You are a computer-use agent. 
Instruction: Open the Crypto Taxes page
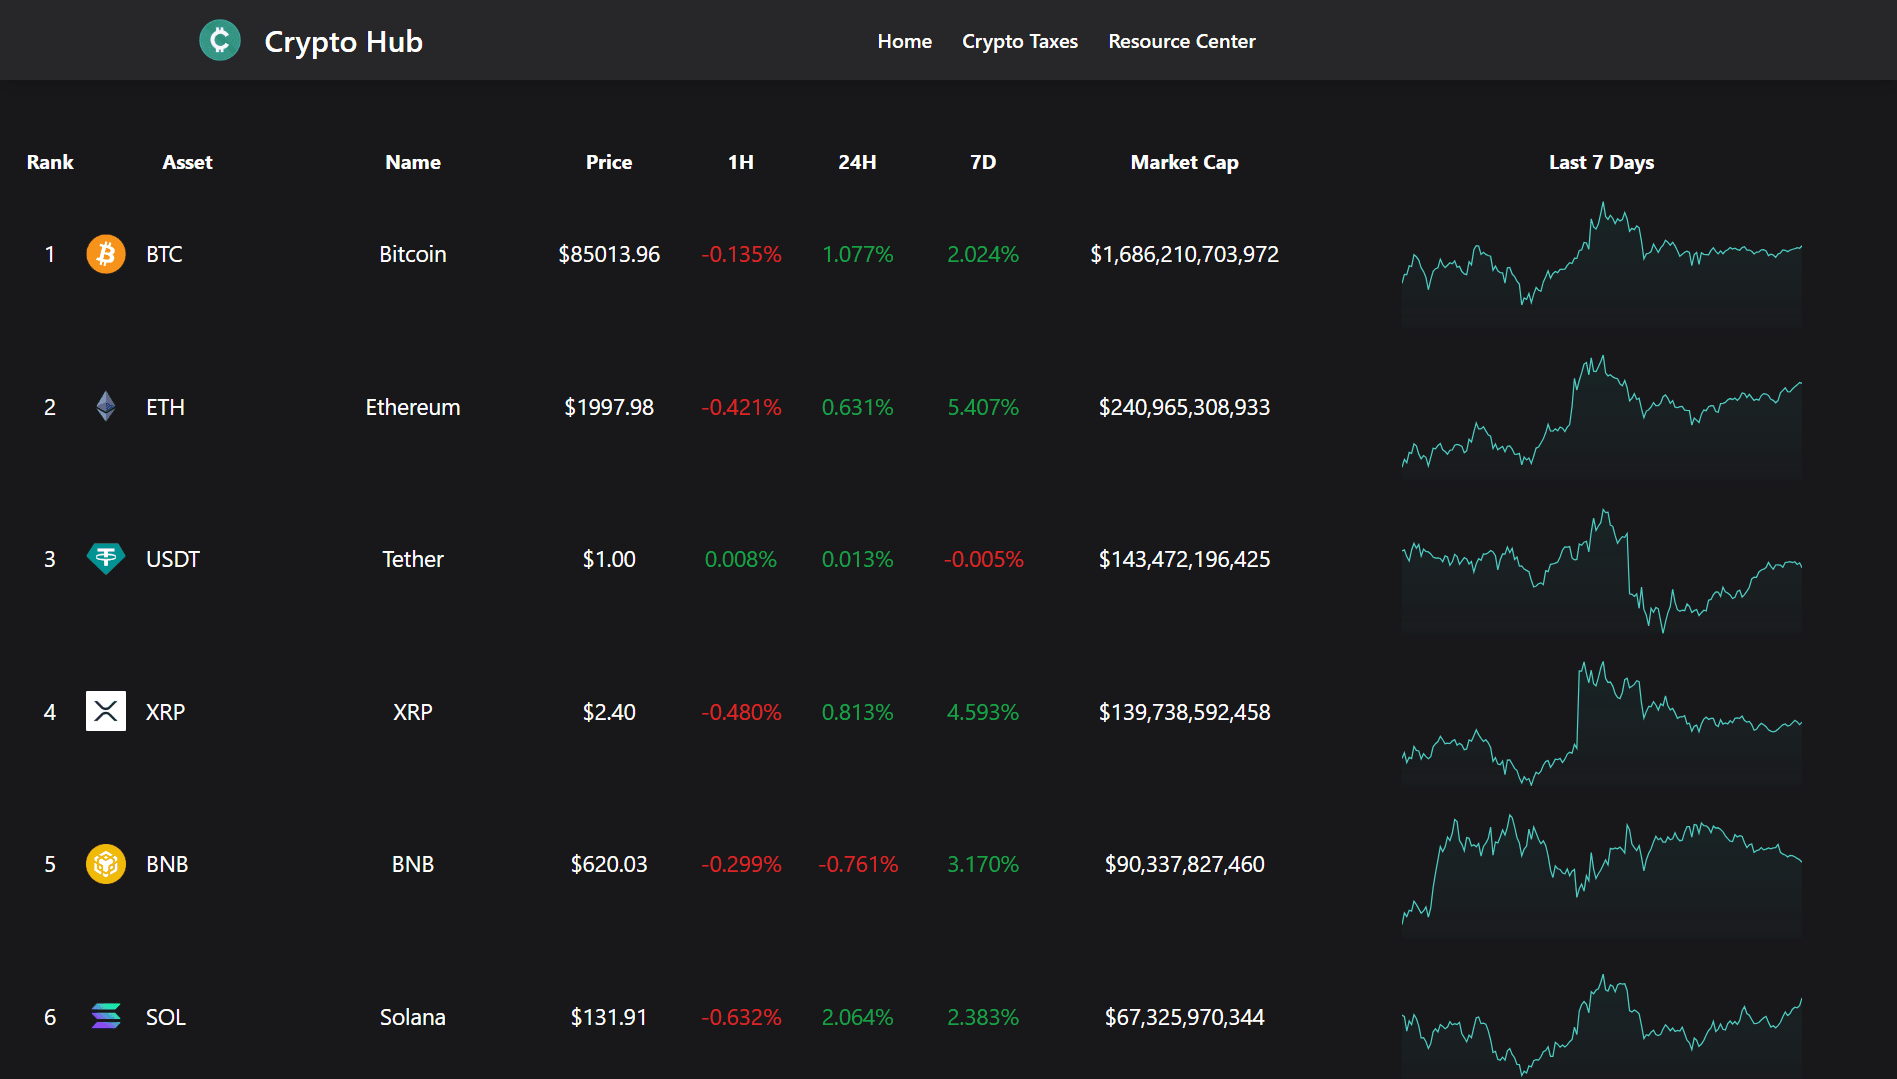(x=1019, y=41)
